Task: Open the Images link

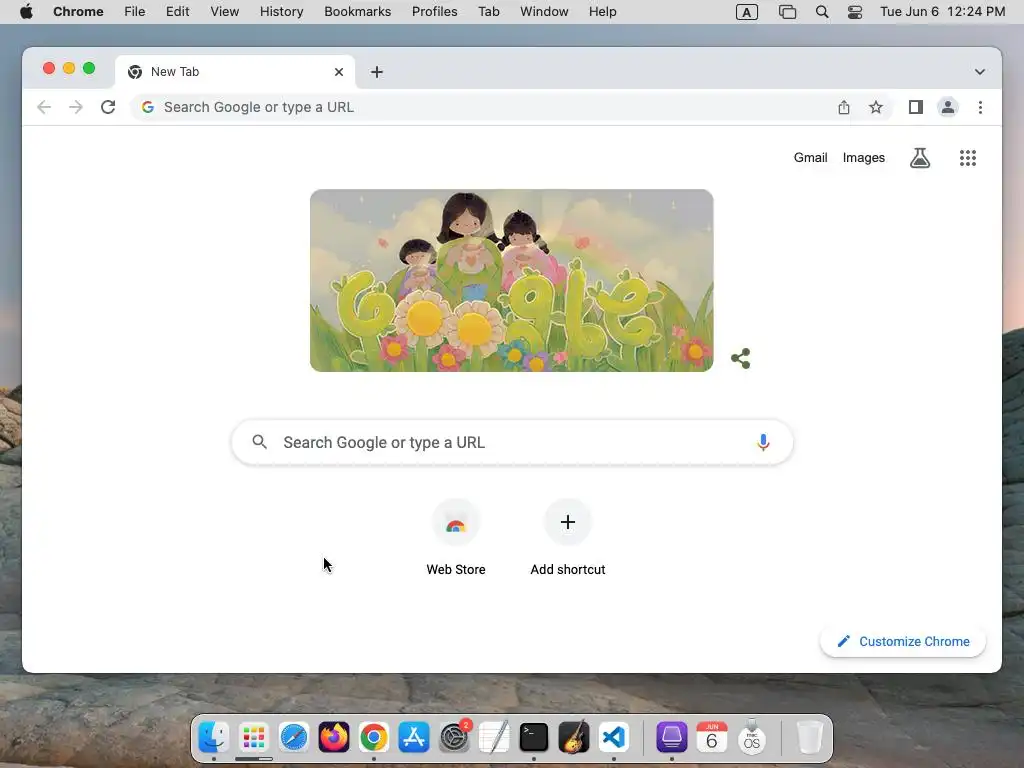Action: click(x=863, y=157)
